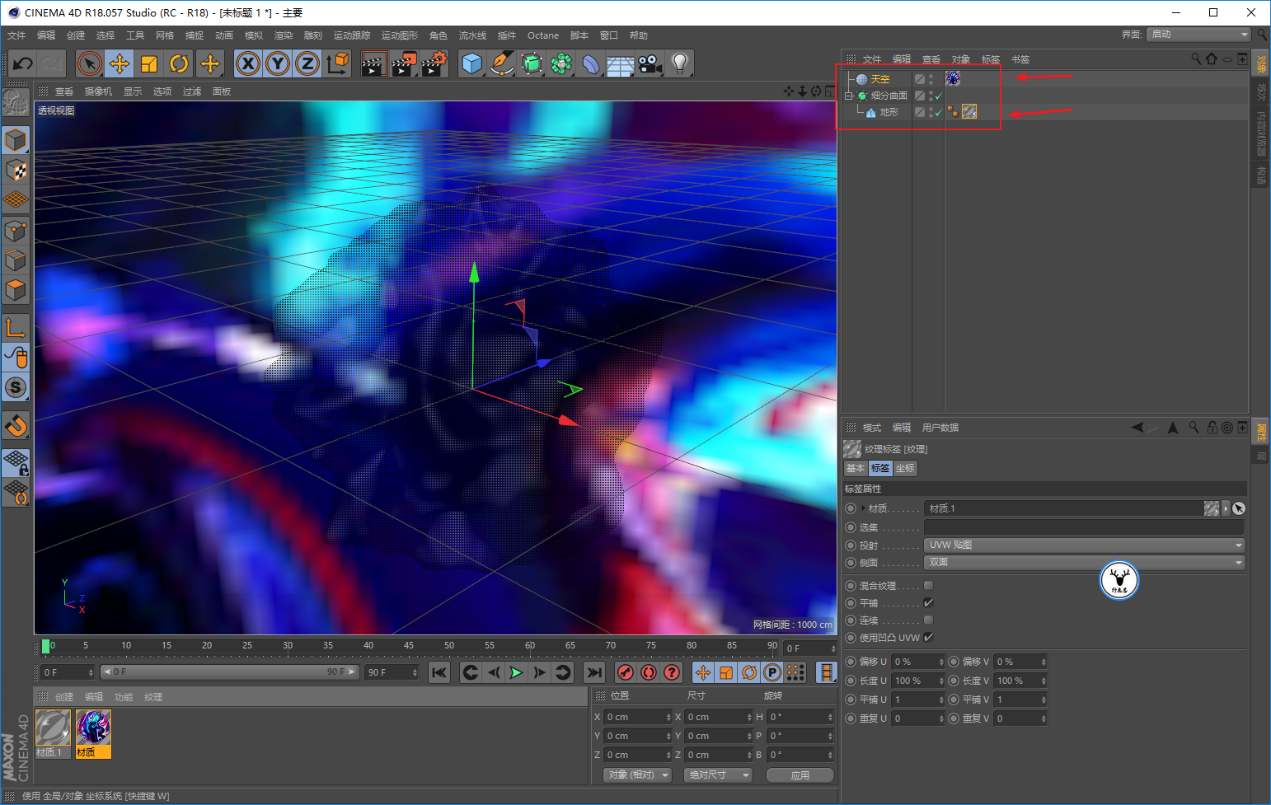Add a light object via bulb icon
This screenshot has height=805, width=1271.
(x=680, y=64)
